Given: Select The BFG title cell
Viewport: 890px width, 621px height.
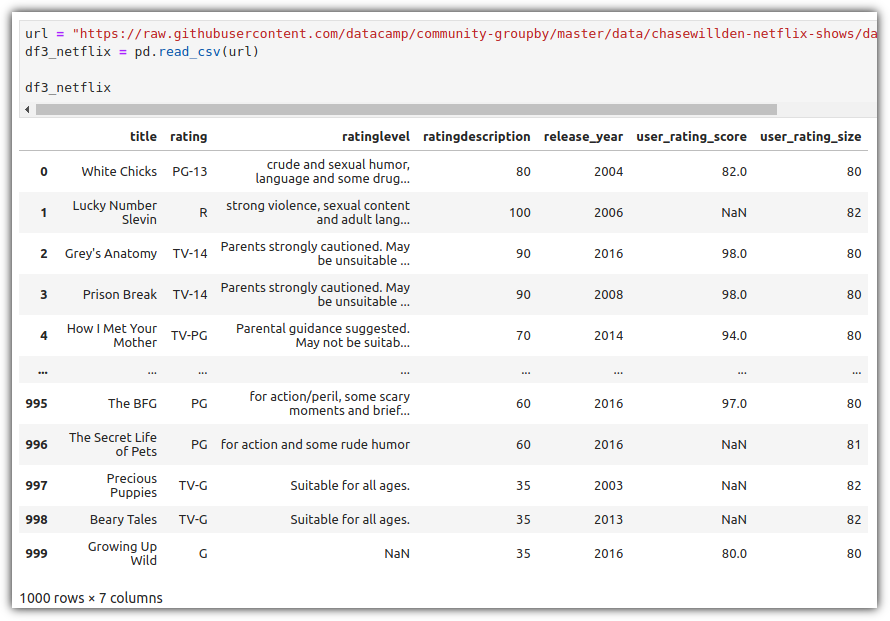Looking at the screenshot, I should [x=132, y=403].
